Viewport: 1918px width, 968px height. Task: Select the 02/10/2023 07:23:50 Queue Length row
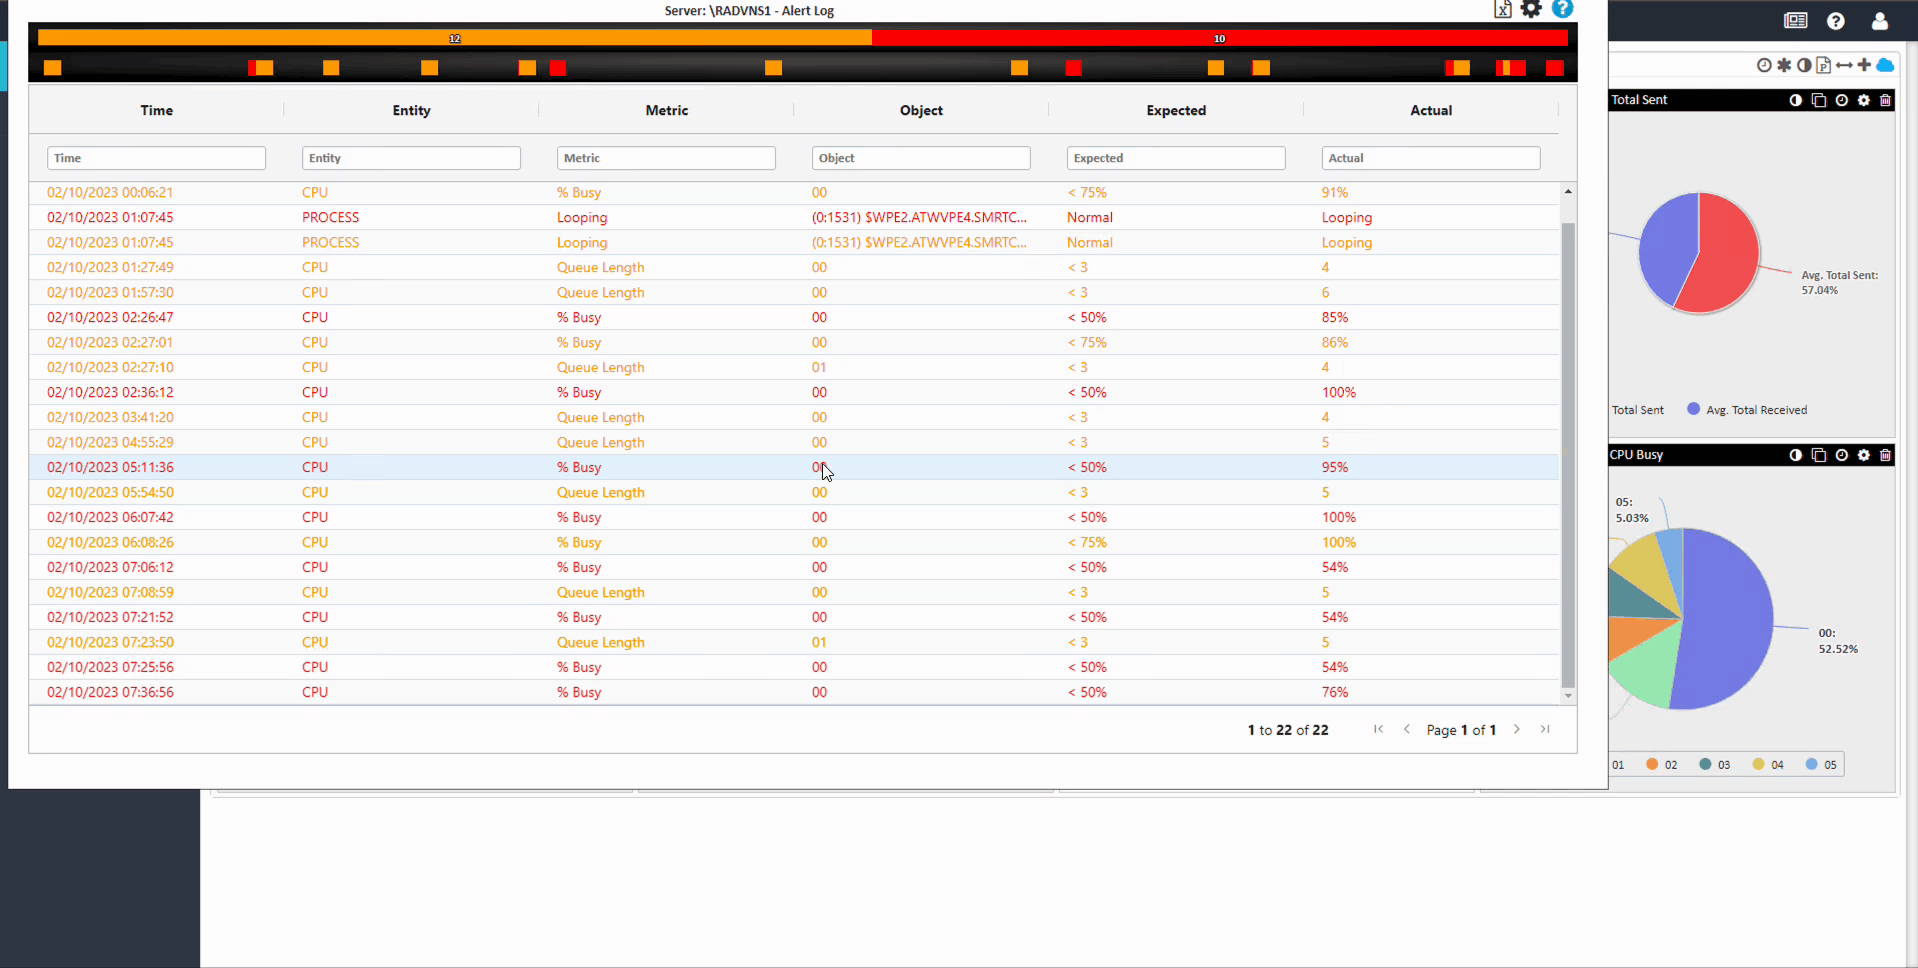click(x=794, y=642)
